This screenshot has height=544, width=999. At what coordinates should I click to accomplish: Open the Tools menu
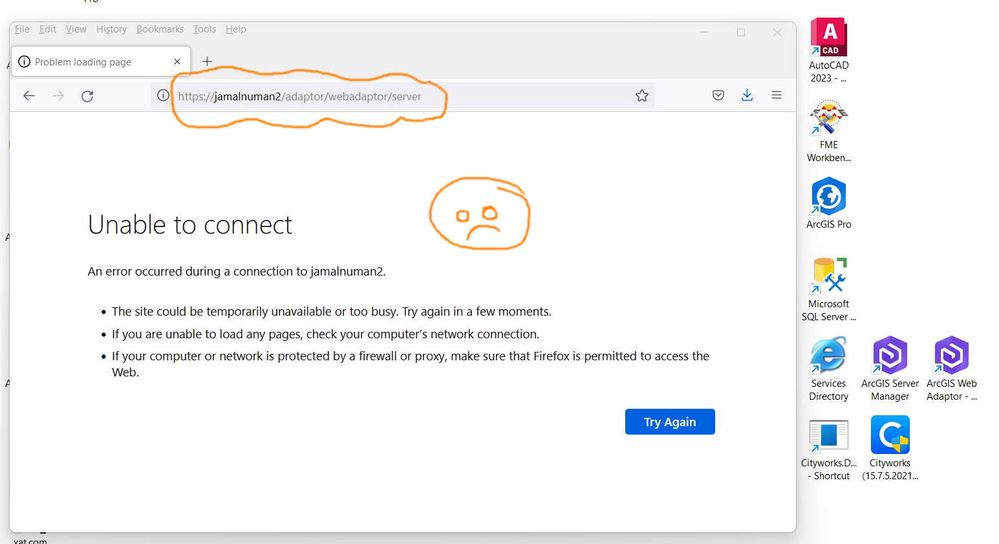[x=204, y=30]
